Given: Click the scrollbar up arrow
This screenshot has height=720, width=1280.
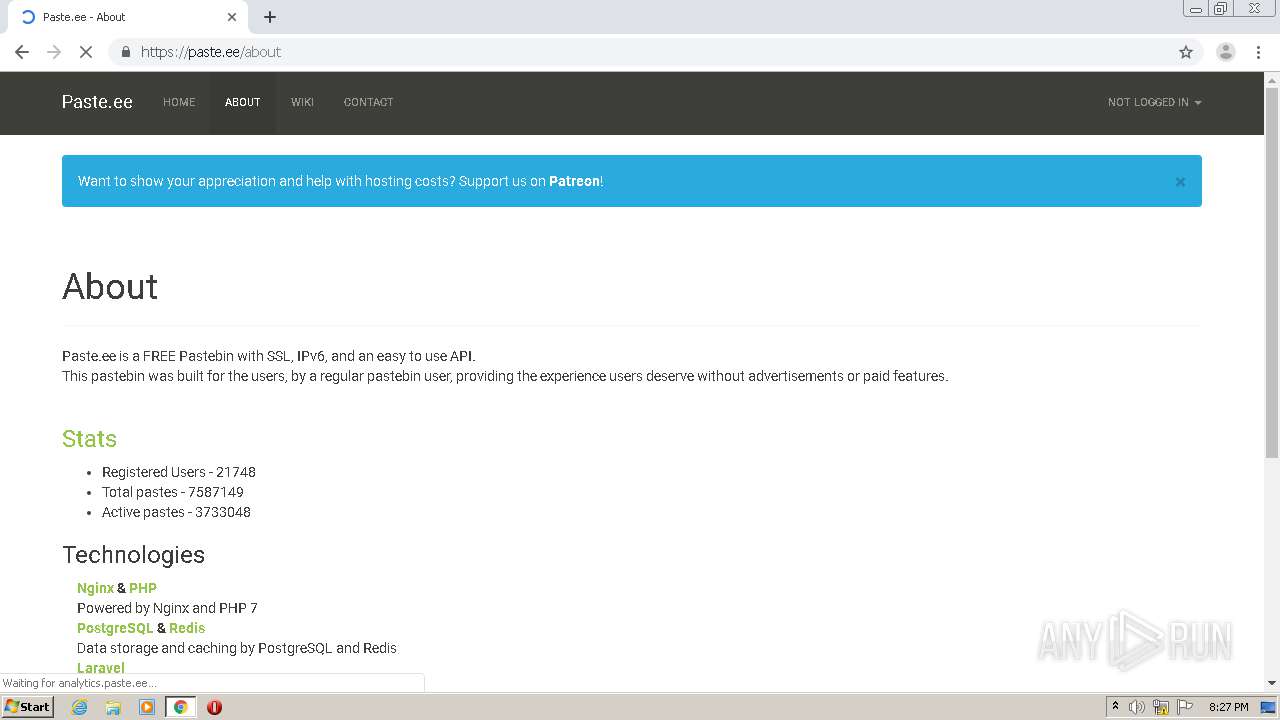Looking at the screenshot, I should [x=1272, y=79].
